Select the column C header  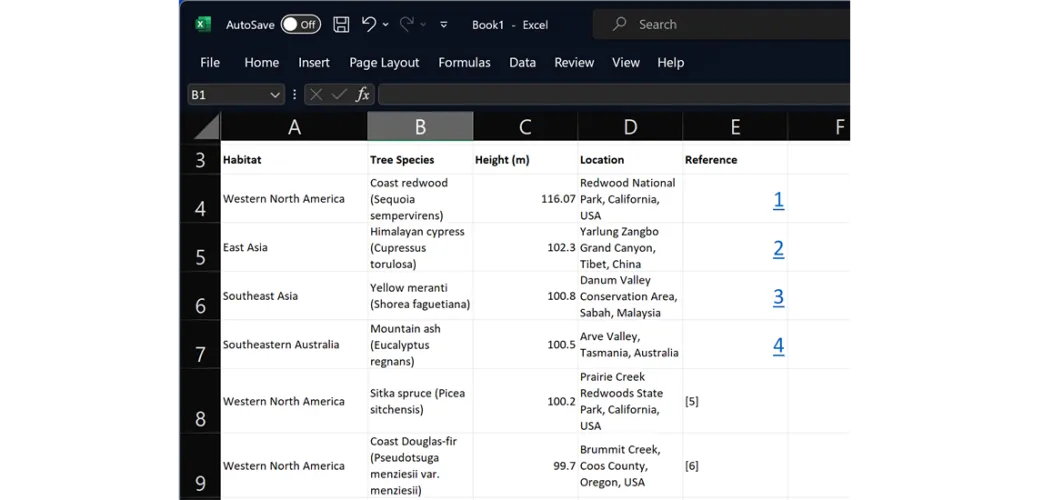point(525,126)
